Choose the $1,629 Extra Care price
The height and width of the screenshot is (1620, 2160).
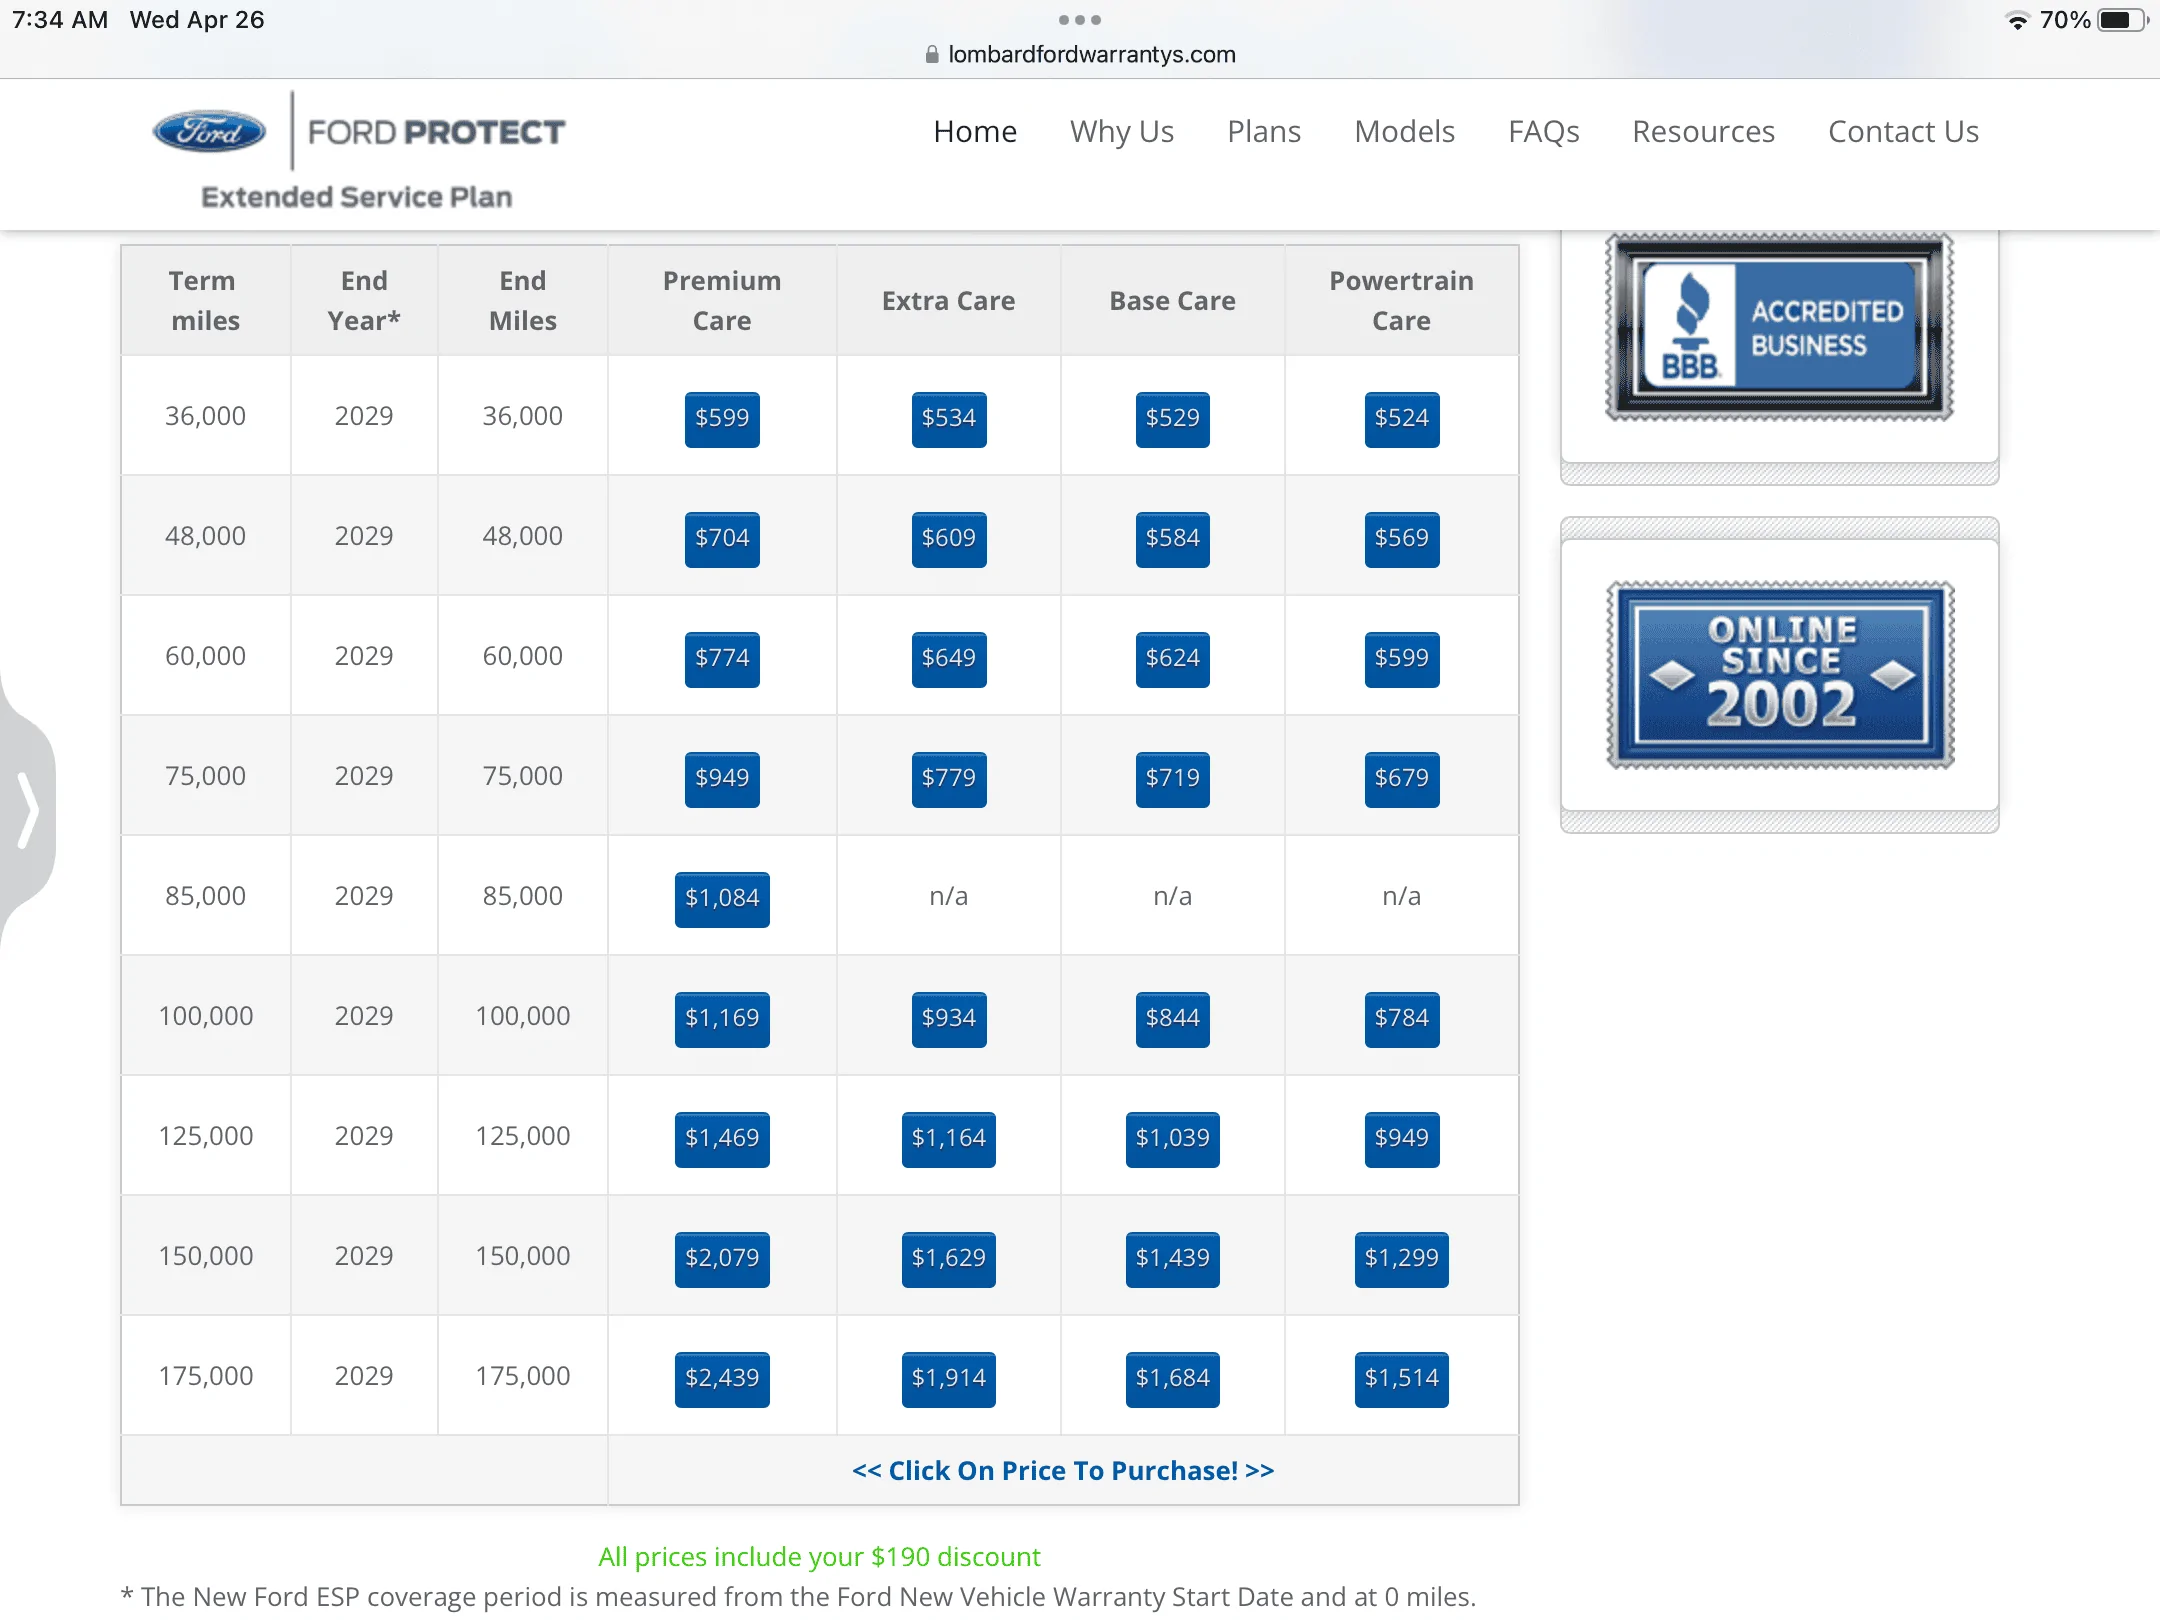948,1258
